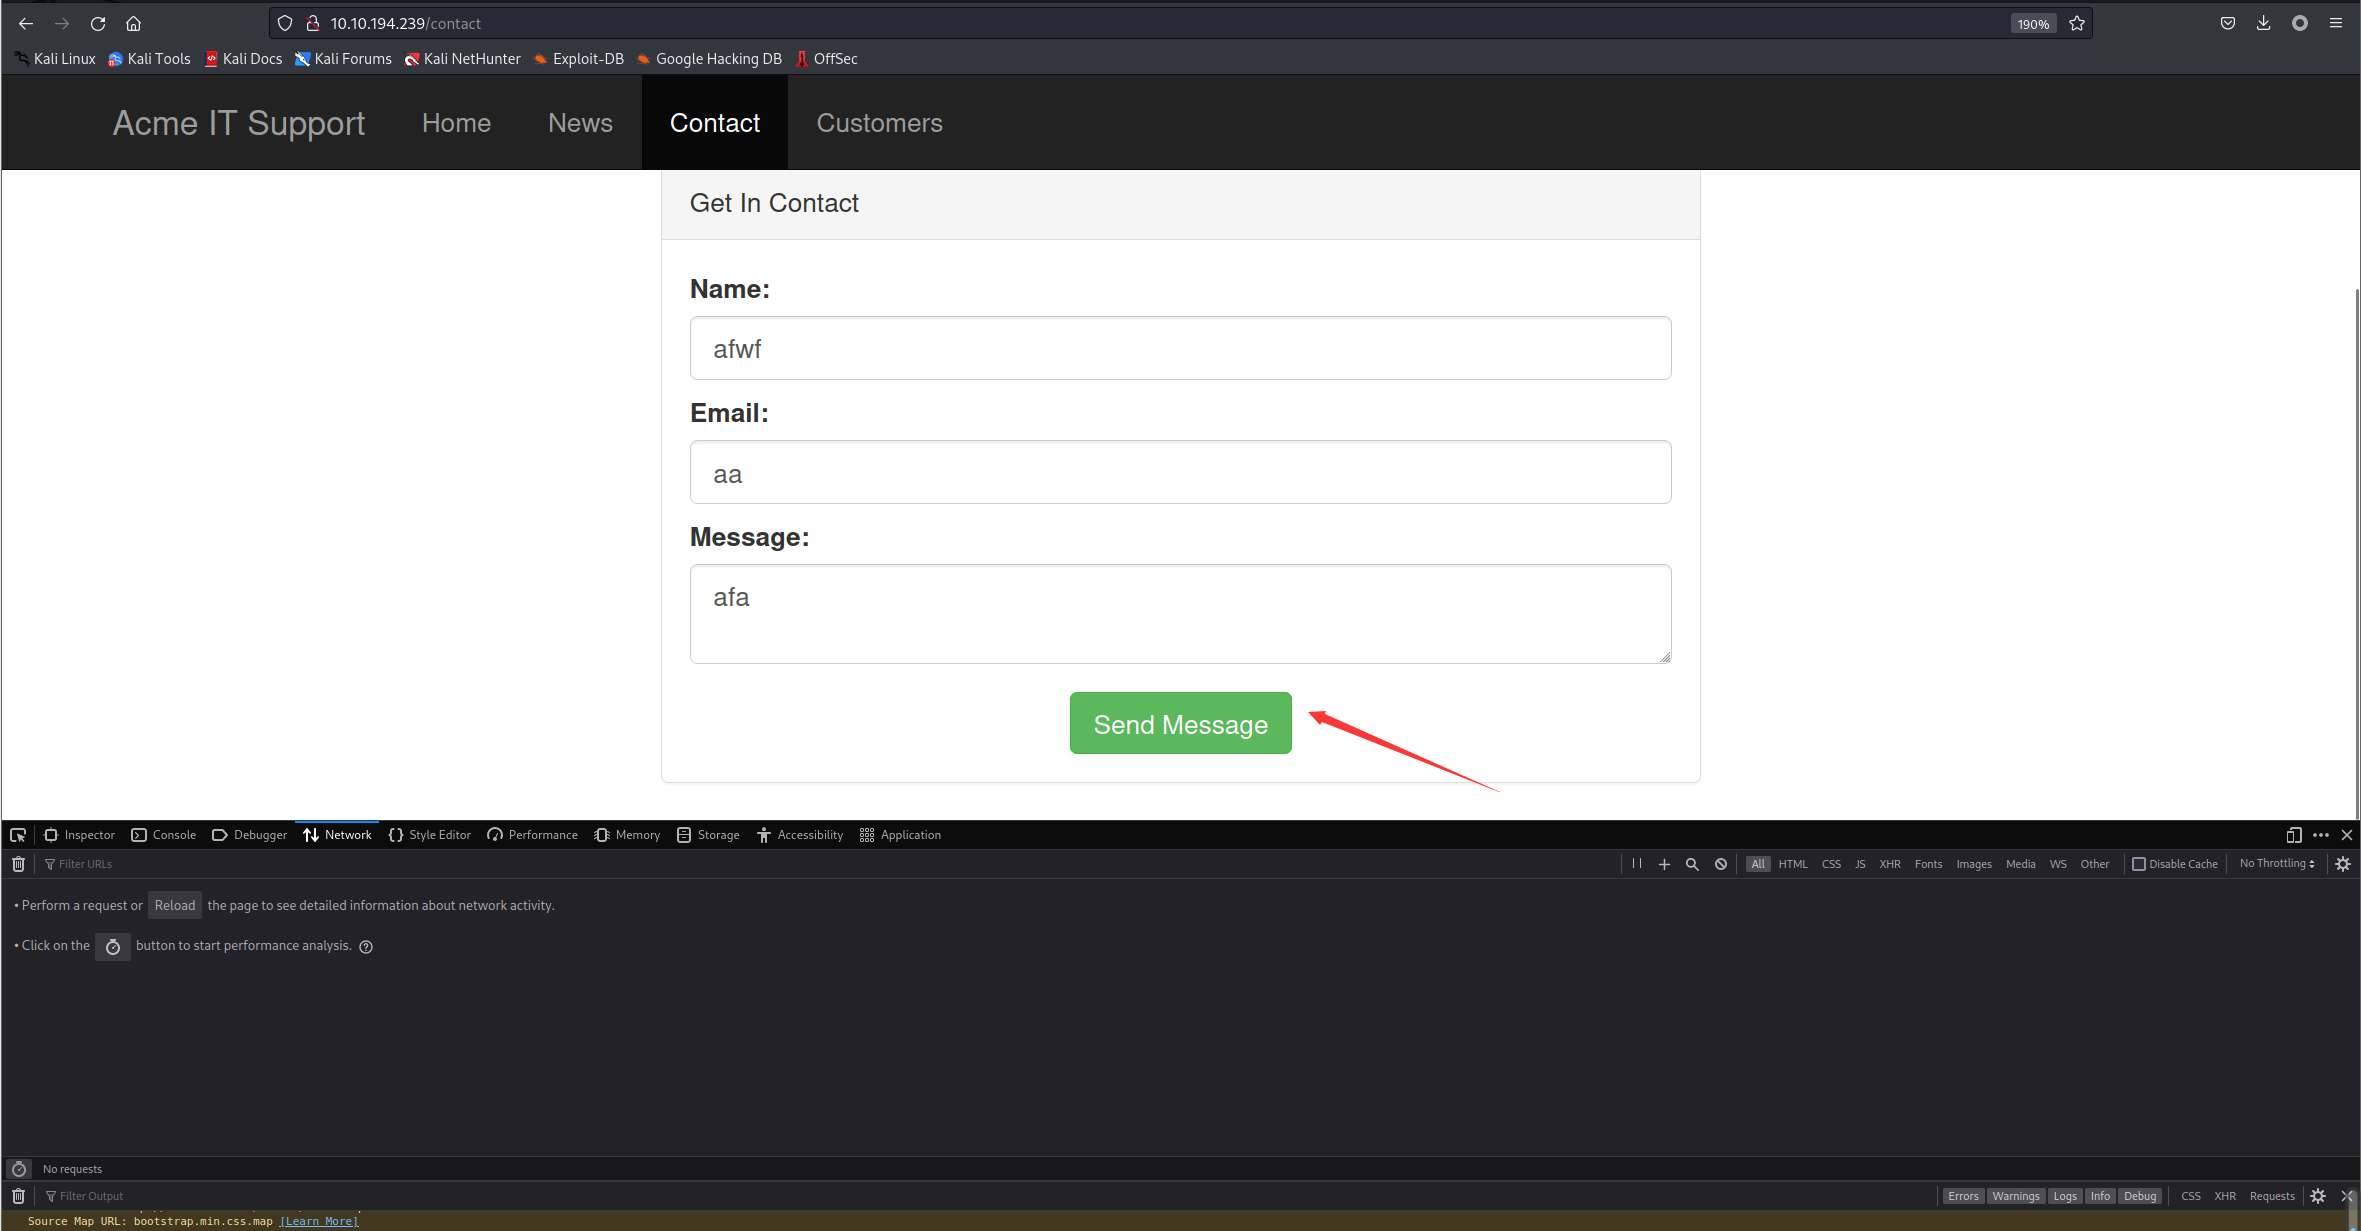Toggle responsive design mode icon
The image size is (2361, 1231).
click(x=2294, y=835)
